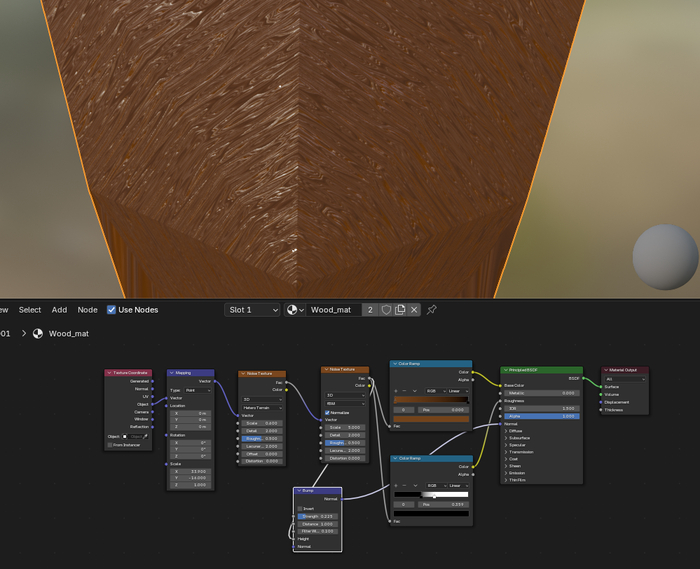Open the Slot 1 dropdown
700x569 pixels.
(252, 310)
